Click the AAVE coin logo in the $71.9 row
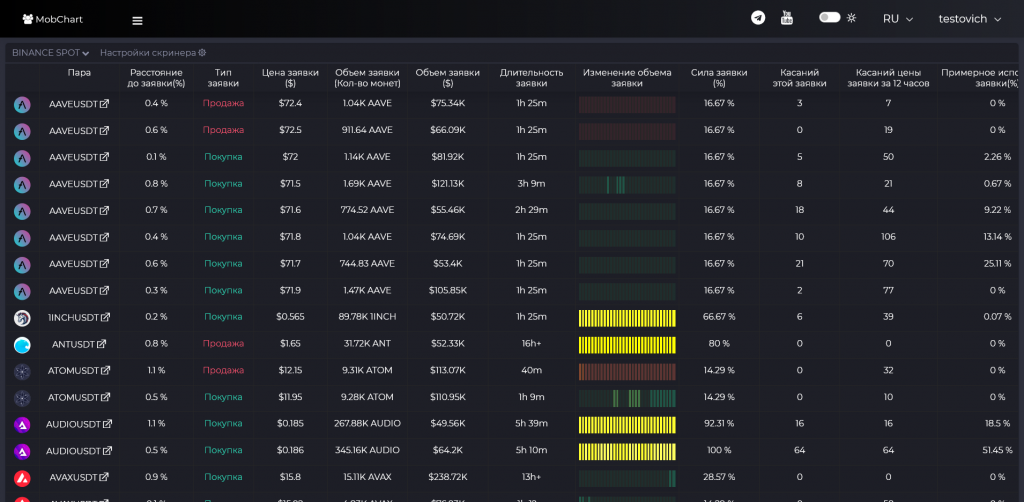 click(22, 291)
